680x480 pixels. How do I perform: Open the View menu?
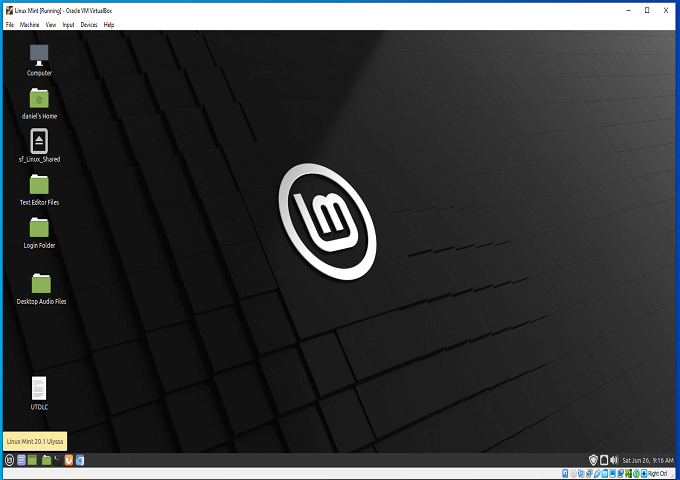tap(50, 24)
